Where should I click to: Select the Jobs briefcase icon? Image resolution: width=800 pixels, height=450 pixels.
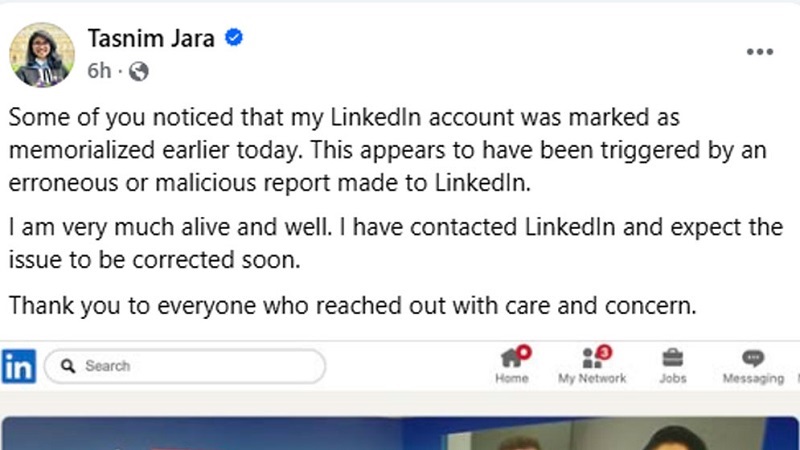click(x=672, y=357)
